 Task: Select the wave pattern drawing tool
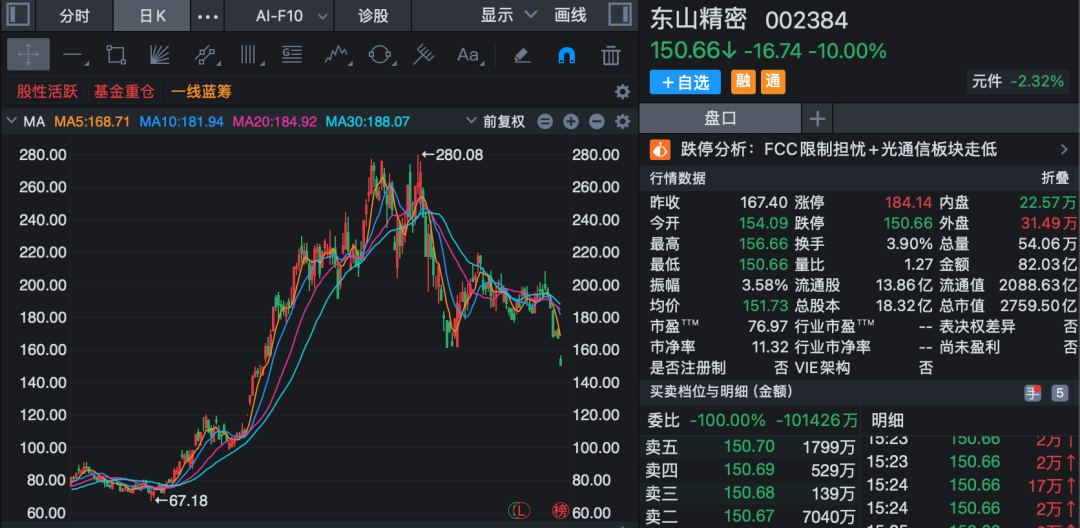(337, 54)
